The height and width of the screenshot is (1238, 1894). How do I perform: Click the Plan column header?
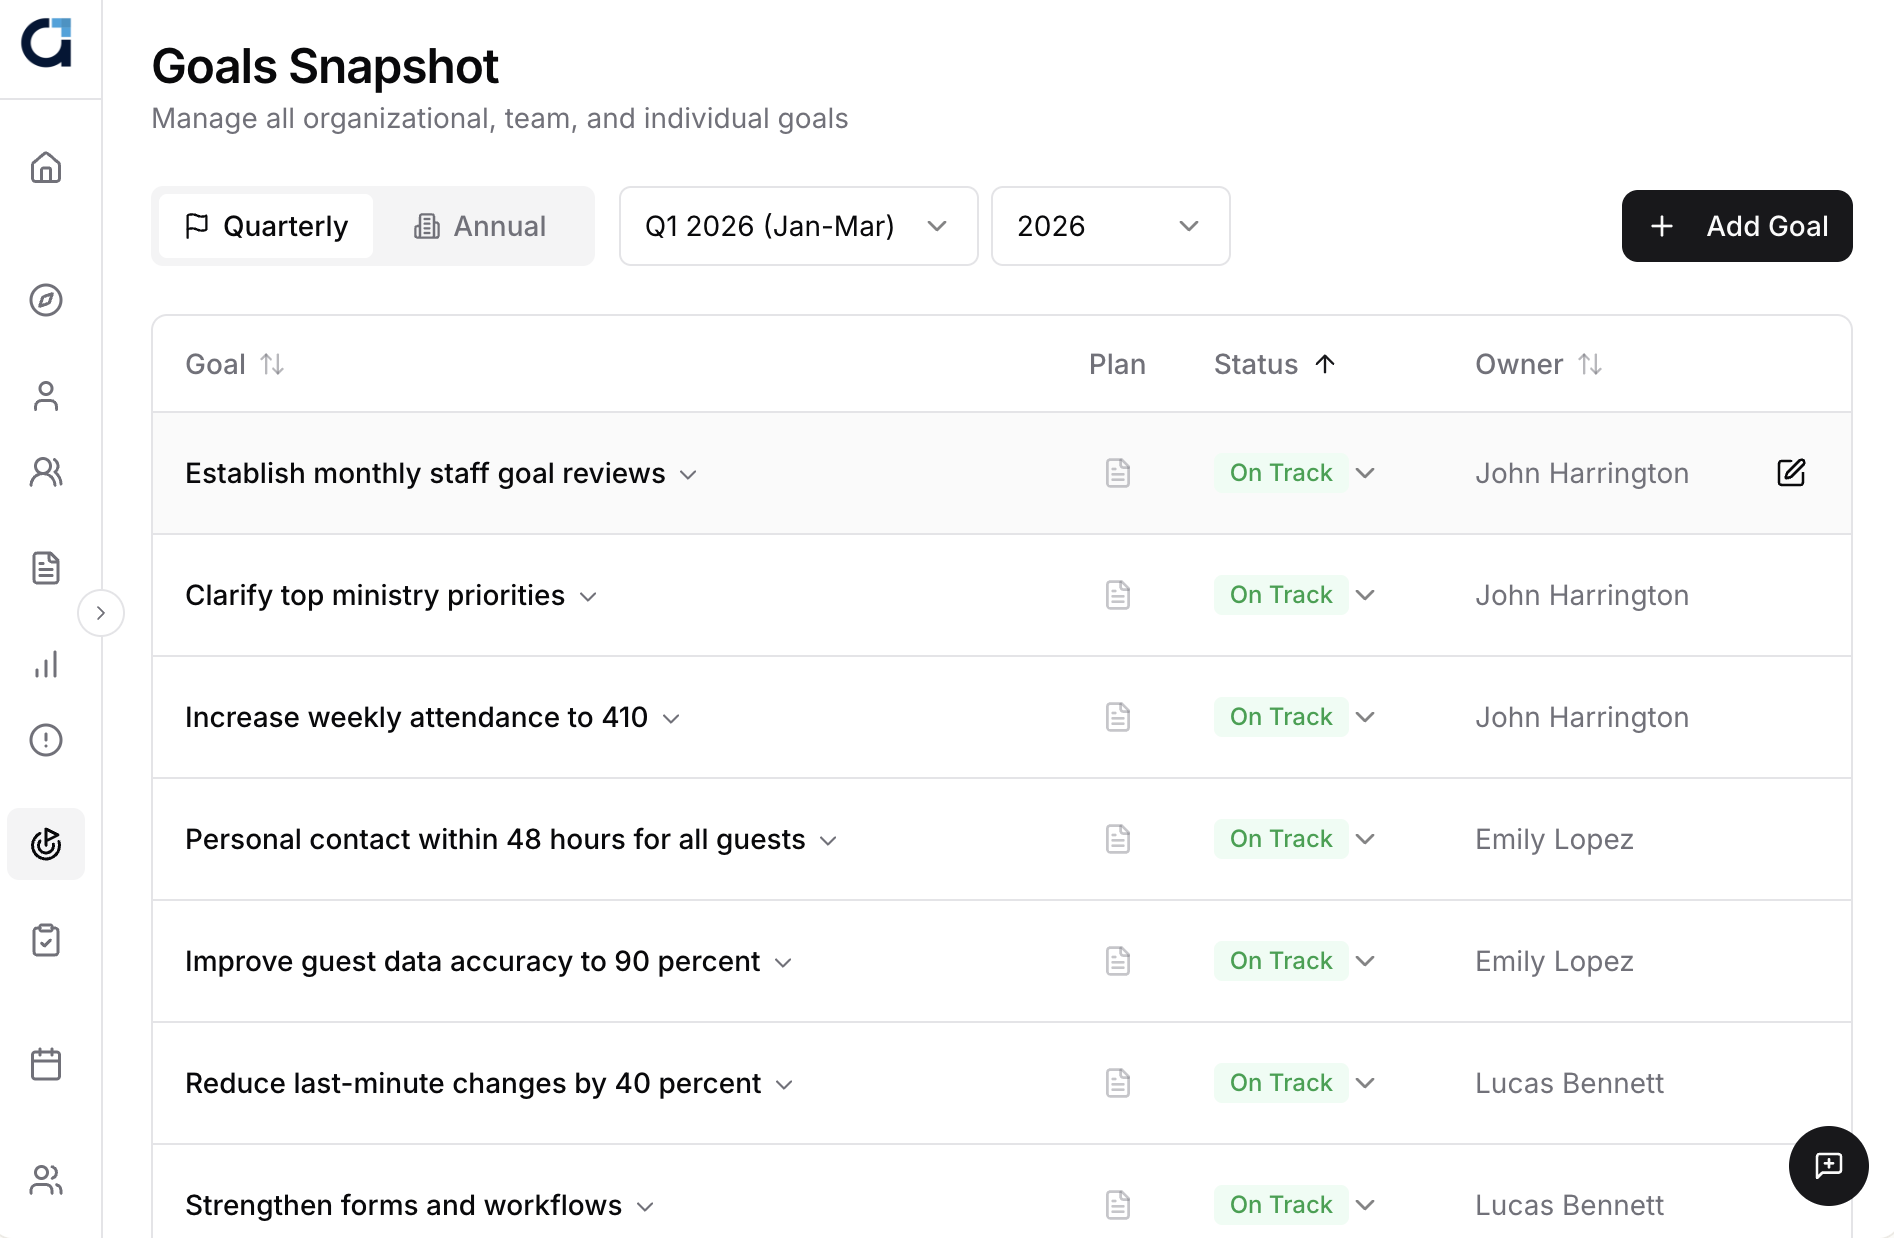pos(1117,364)
